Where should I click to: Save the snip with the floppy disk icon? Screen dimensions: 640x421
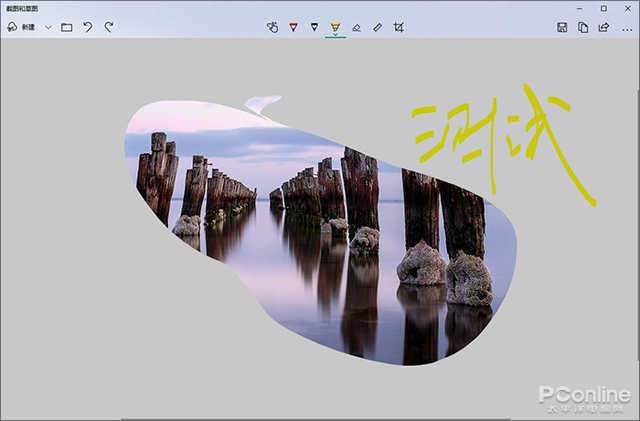(562, 27)
